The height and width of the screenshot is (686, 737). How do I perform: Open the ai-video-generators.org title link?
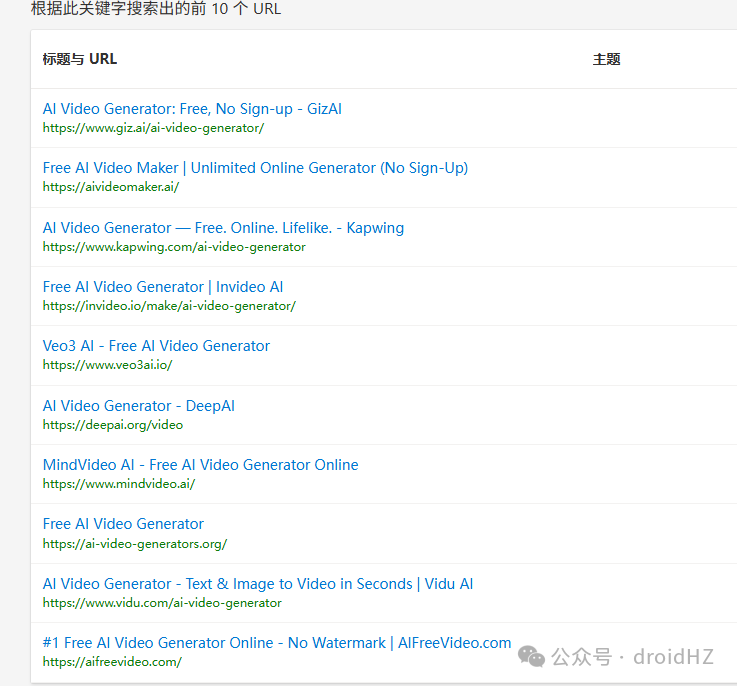click(123, 524)
